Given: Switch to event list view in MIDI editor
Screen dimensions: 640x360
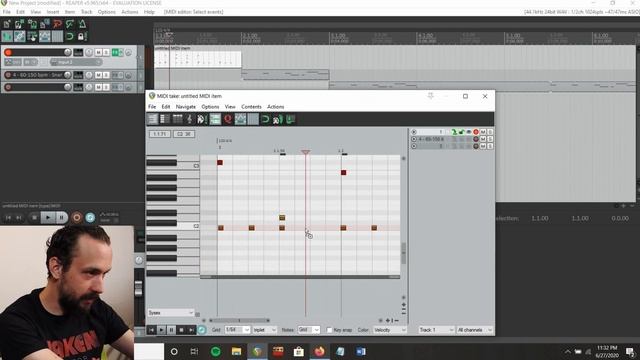Looking at the screenshot, I should pos(178,119).
